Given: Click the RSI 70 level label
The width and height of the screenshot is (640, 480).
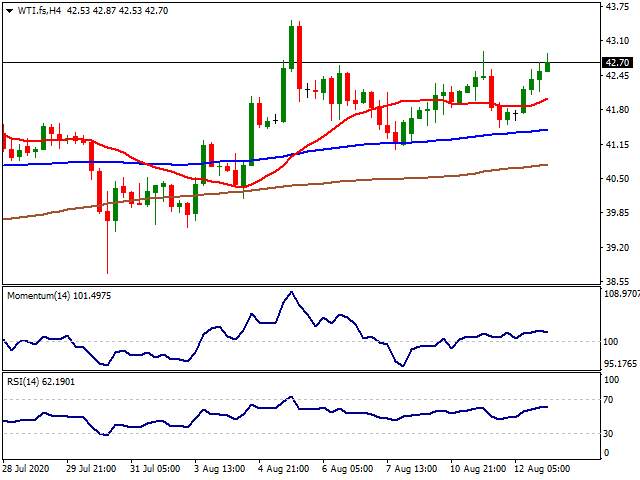Looking at the screenshot, I should tap(609, 400).
